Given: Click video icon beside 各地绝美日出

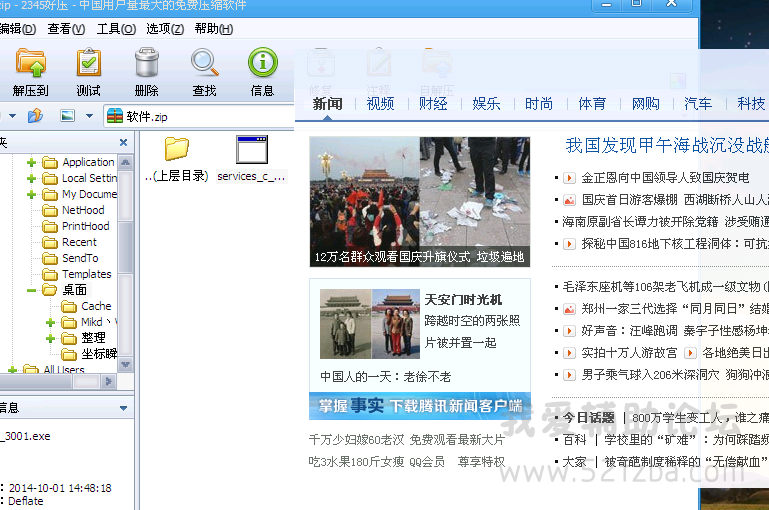Looking at the screenshot, I should tap(690, 353).
